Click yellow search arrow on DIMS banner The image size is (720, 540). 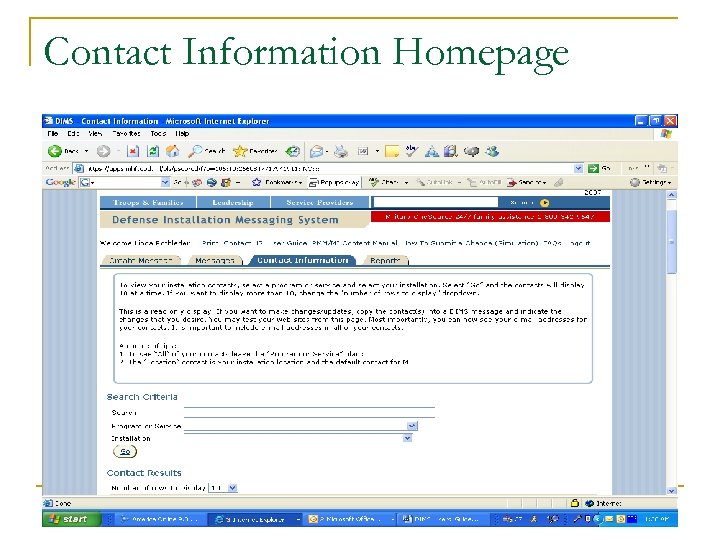(545, 203)
